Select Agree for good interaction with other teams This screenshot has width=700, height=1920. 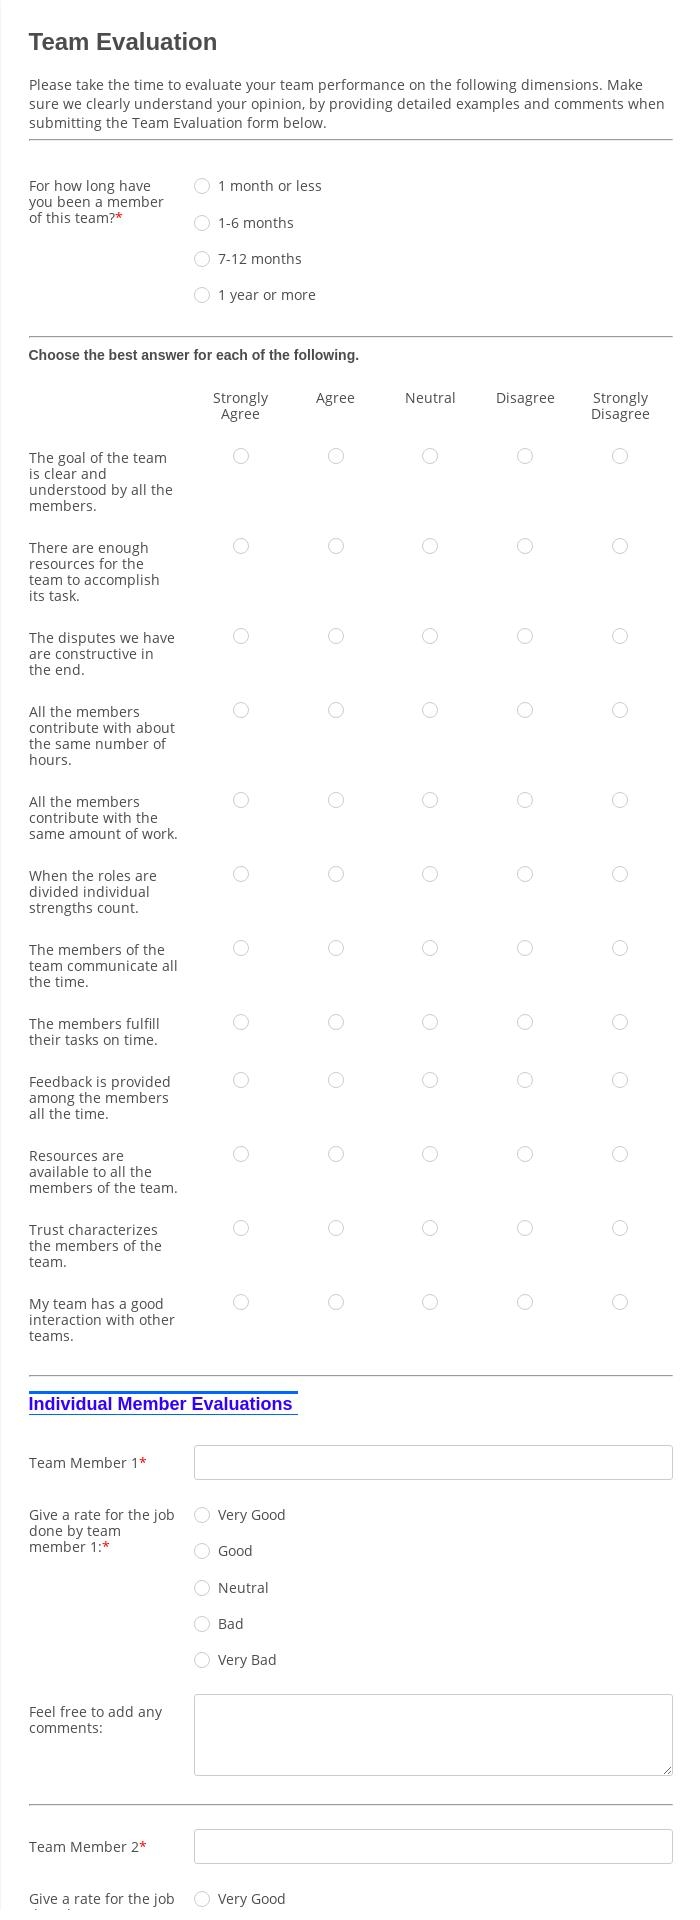pyautogui.click(x=335, y=1302)
